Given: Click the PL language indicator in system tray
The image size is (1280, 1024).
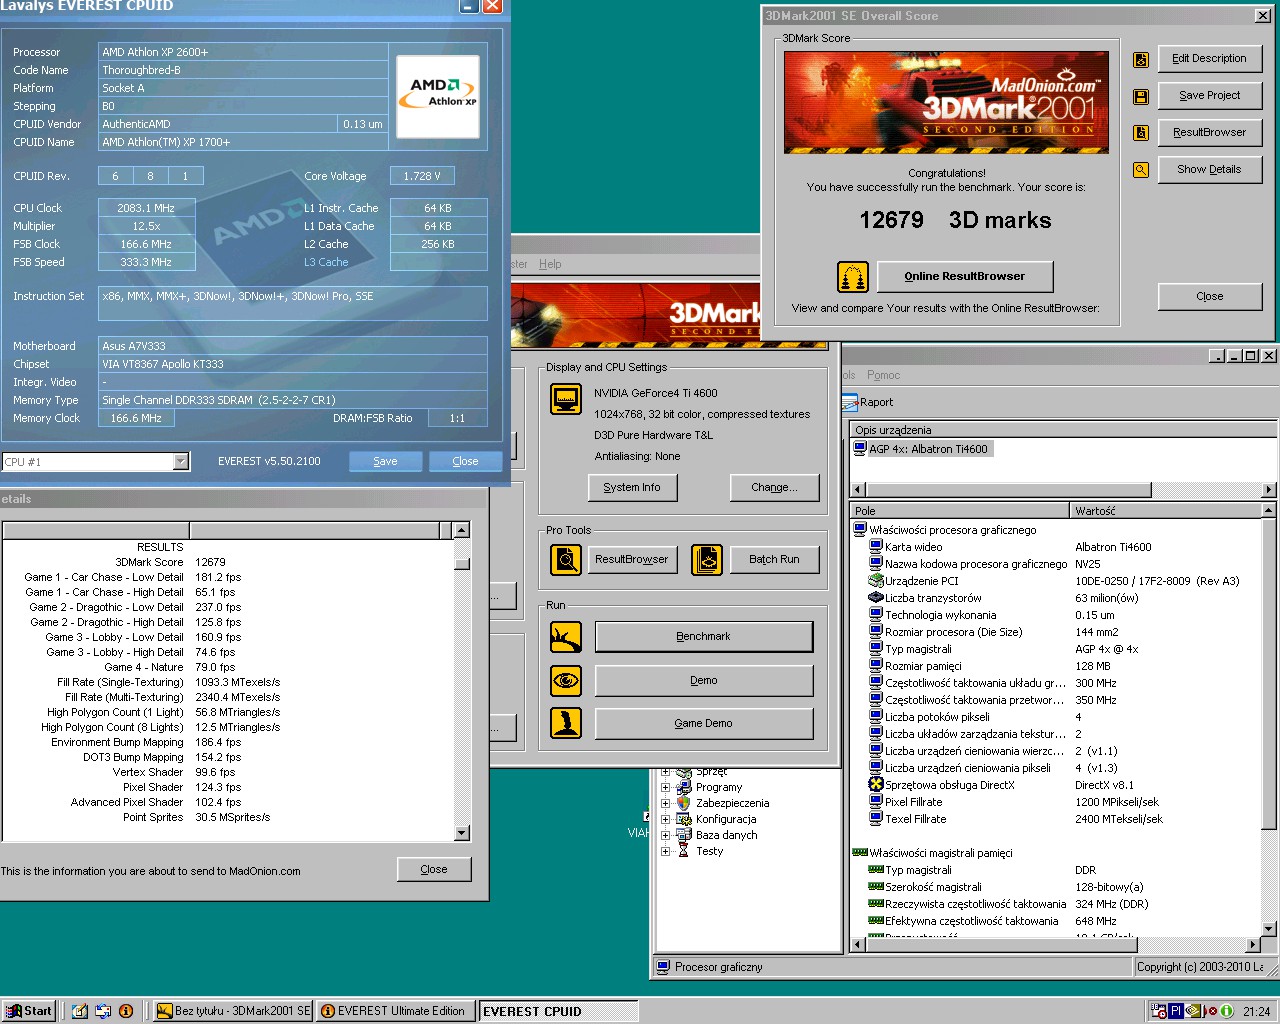Looking at the screenshot, I should click(x=1176, y=1011).
